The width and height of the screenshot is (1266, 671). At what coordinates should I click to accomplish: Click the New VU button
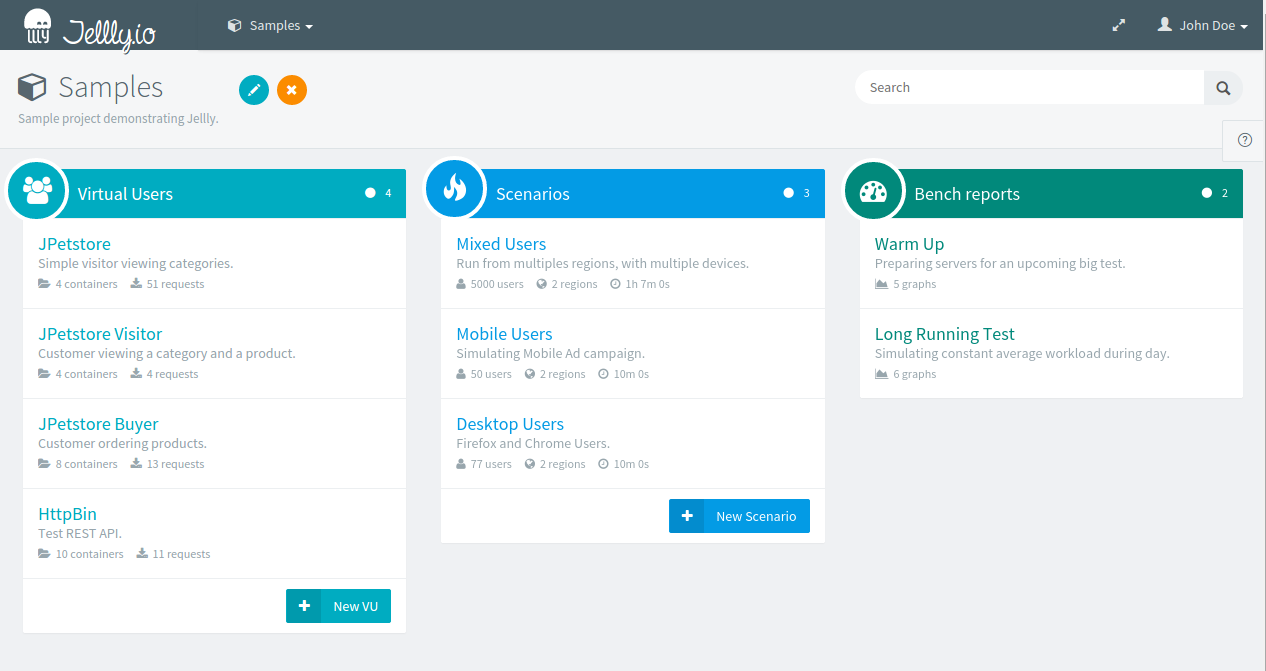coord(338,606)
